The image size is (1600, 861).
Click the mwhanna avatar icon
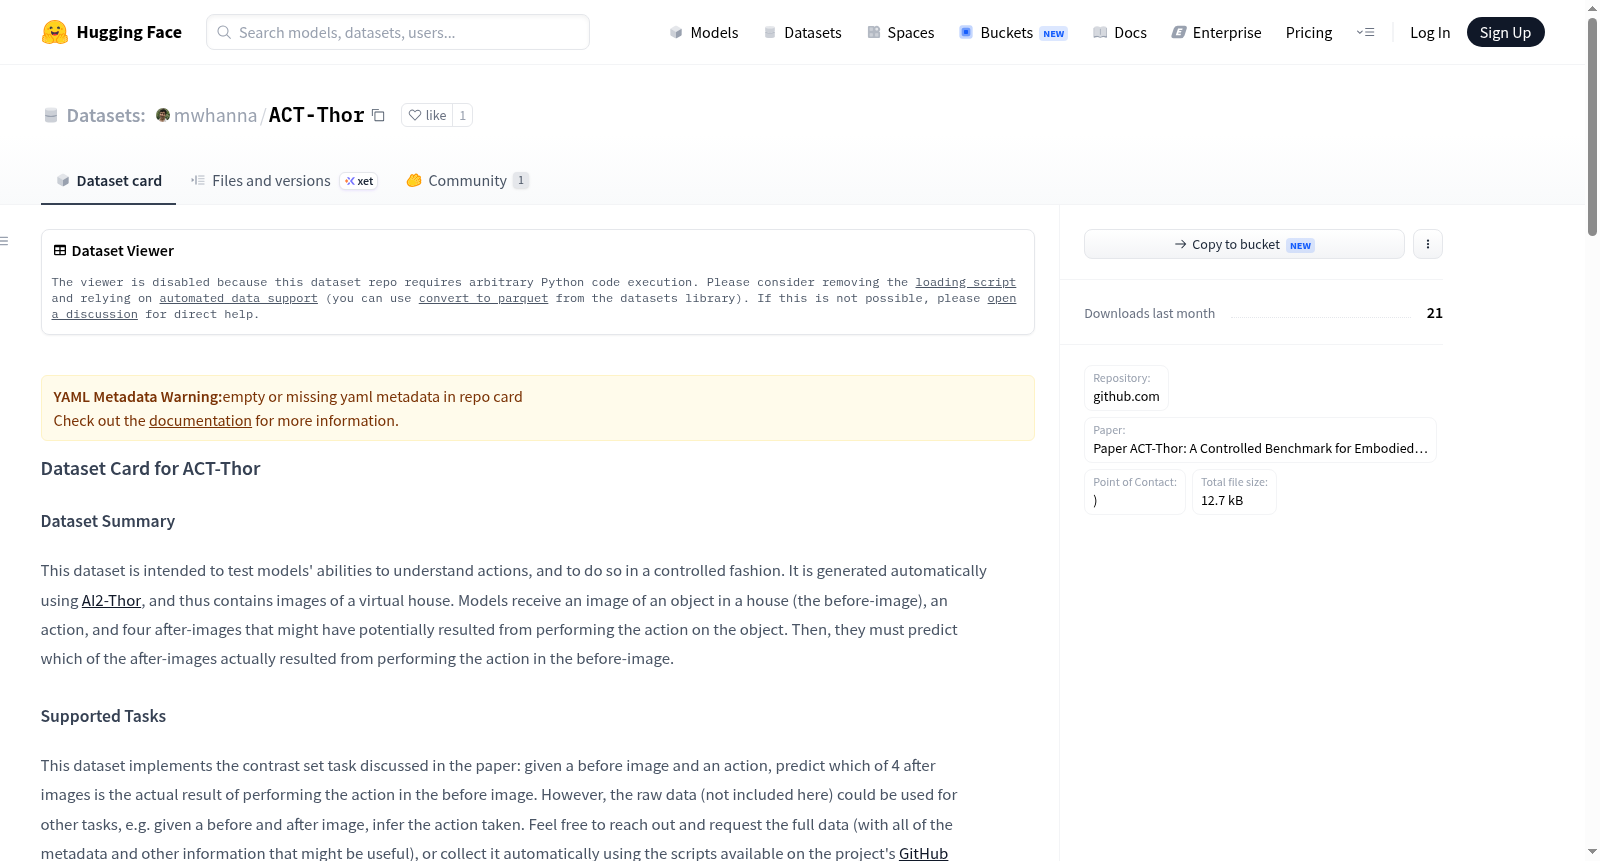(x=163, y=115)
